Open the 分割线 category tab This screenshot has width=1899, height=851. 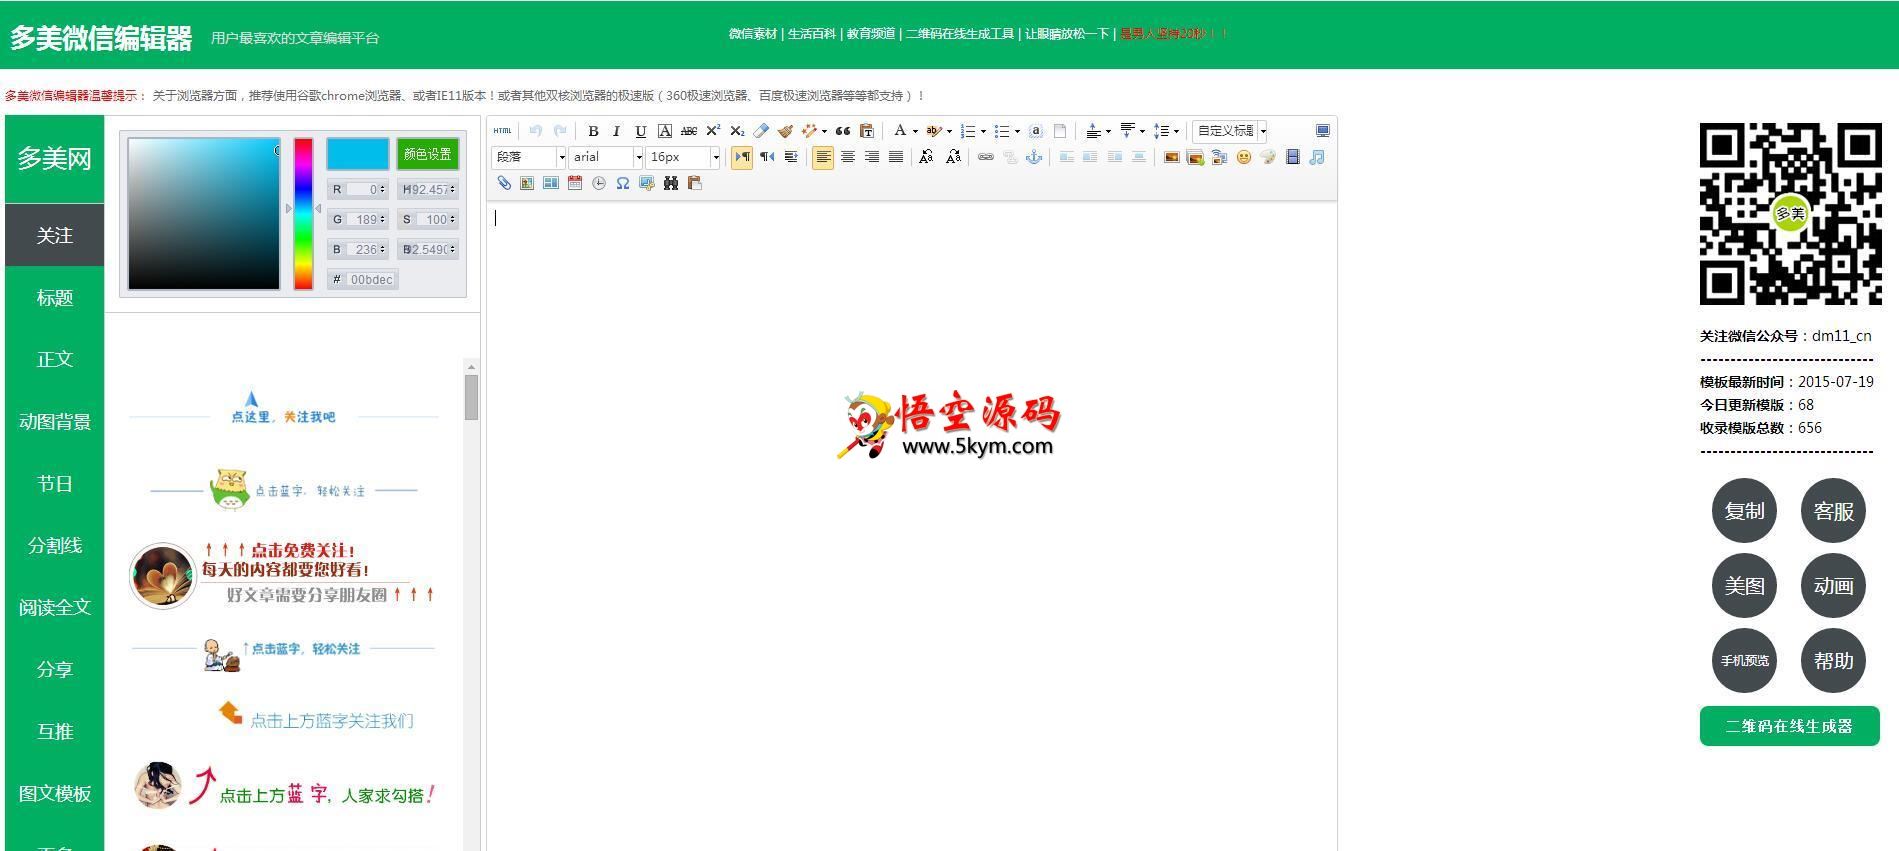point(55,545)
